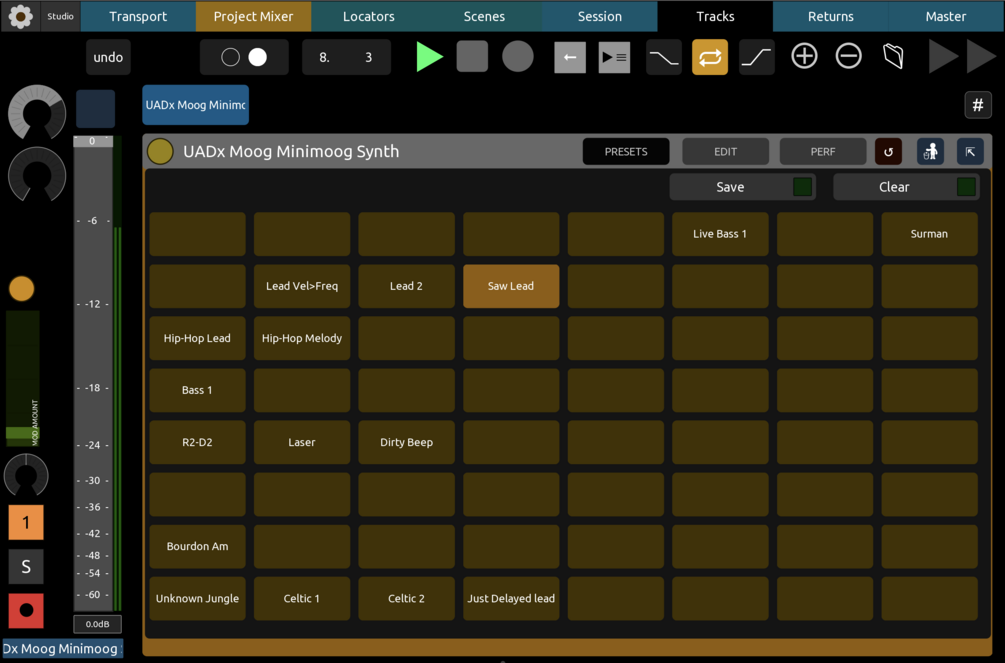Toggle the Clear green checkbox

point(966,187)
